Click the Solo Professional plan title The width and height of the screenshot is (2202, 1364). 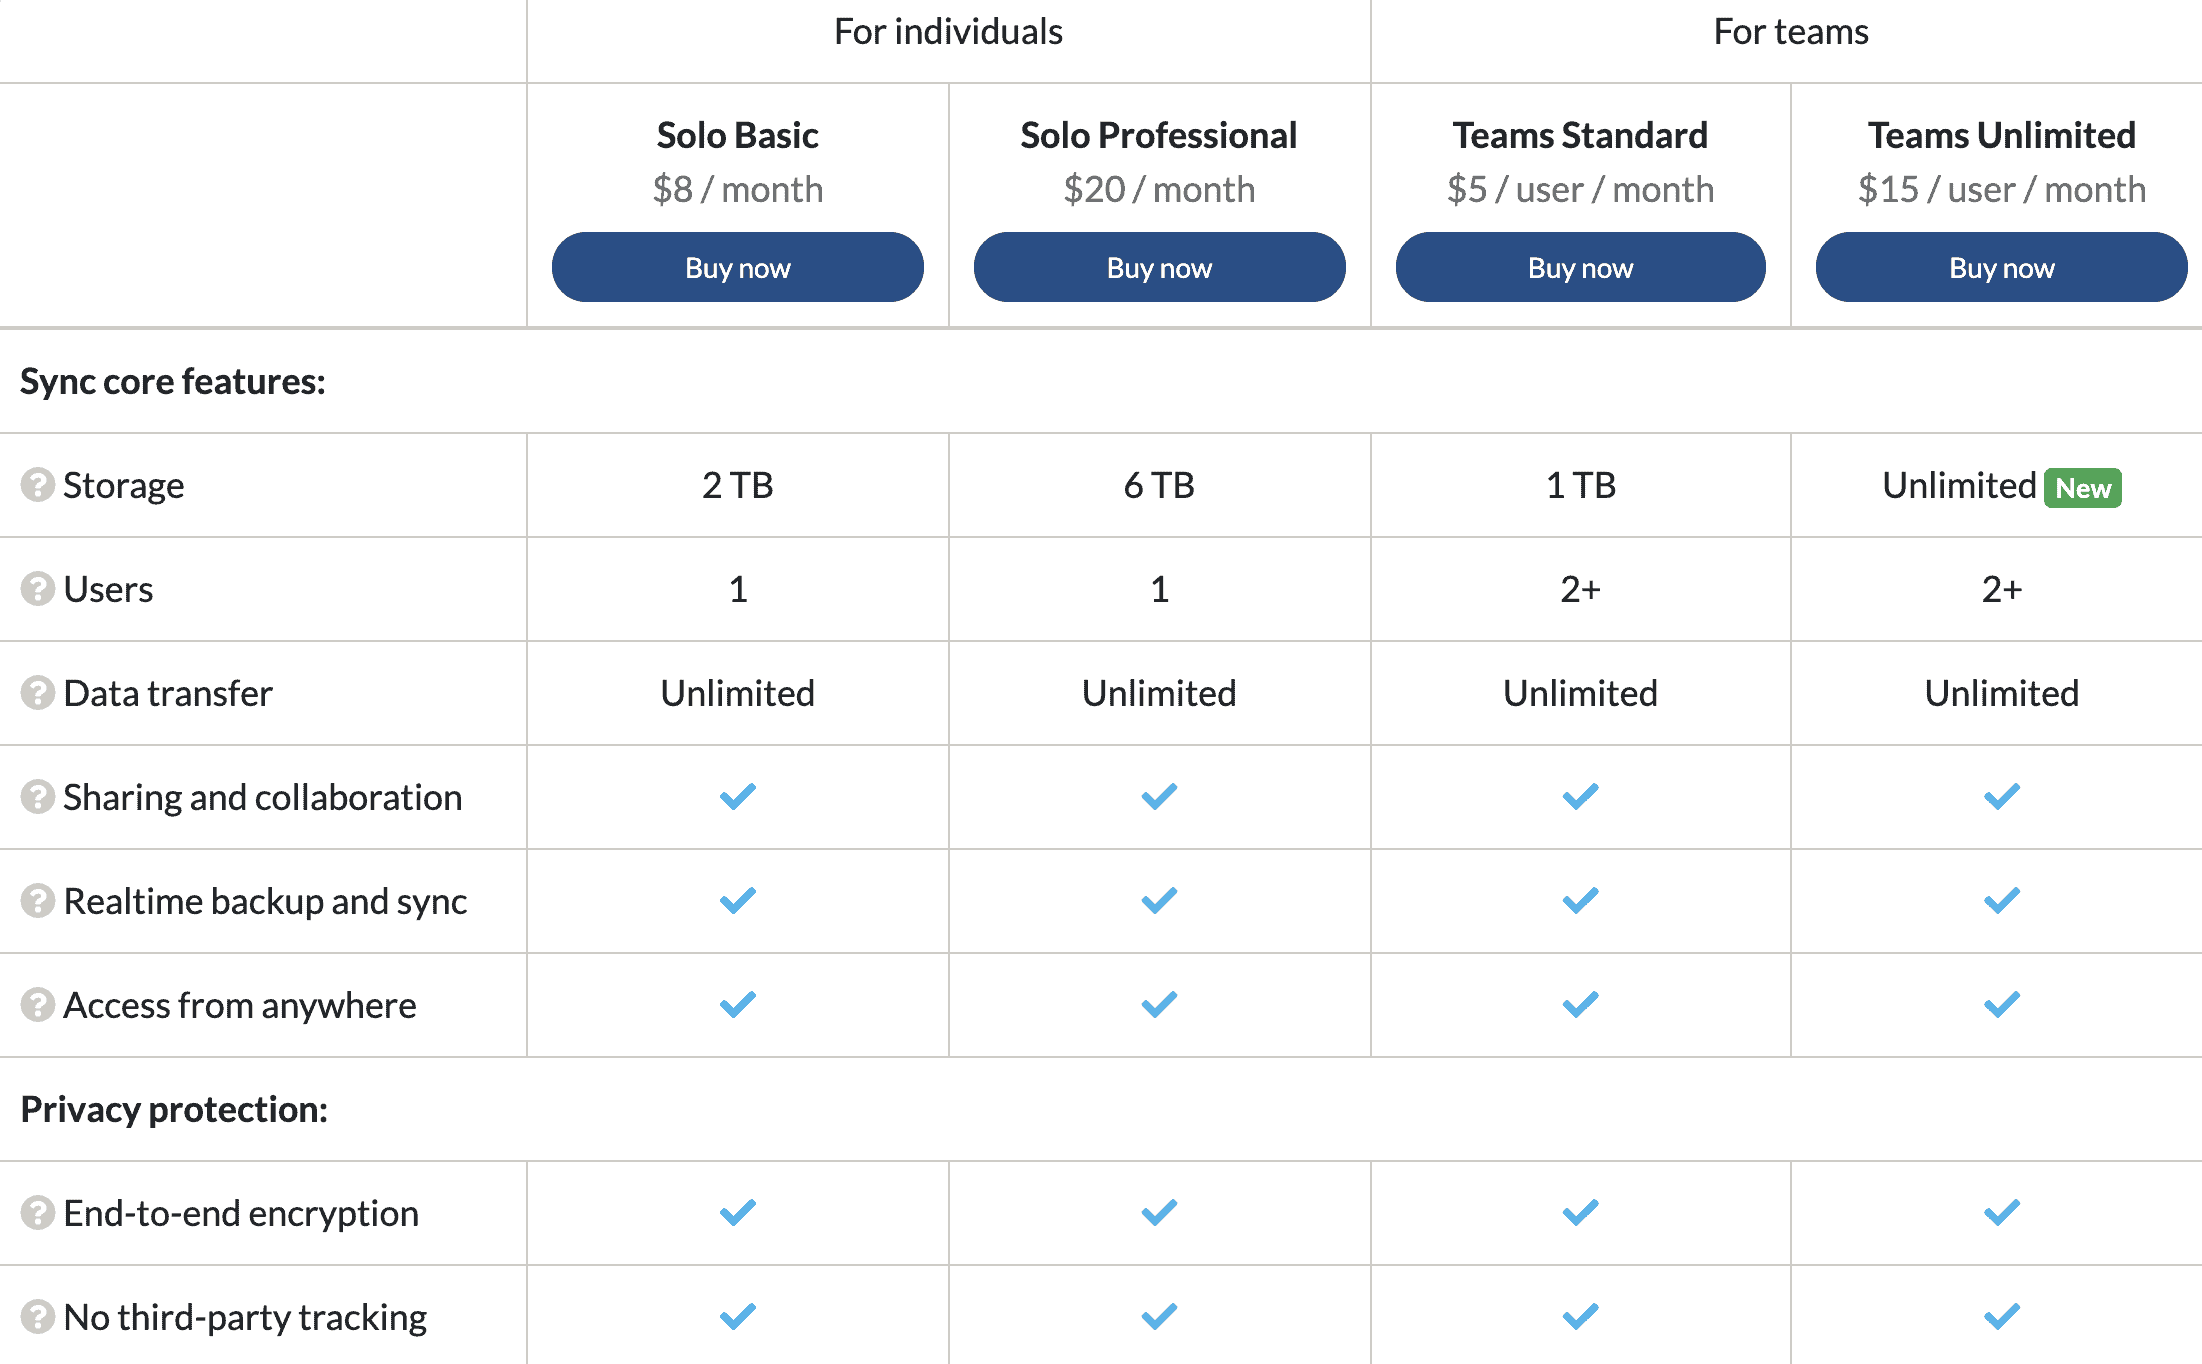1159,135
